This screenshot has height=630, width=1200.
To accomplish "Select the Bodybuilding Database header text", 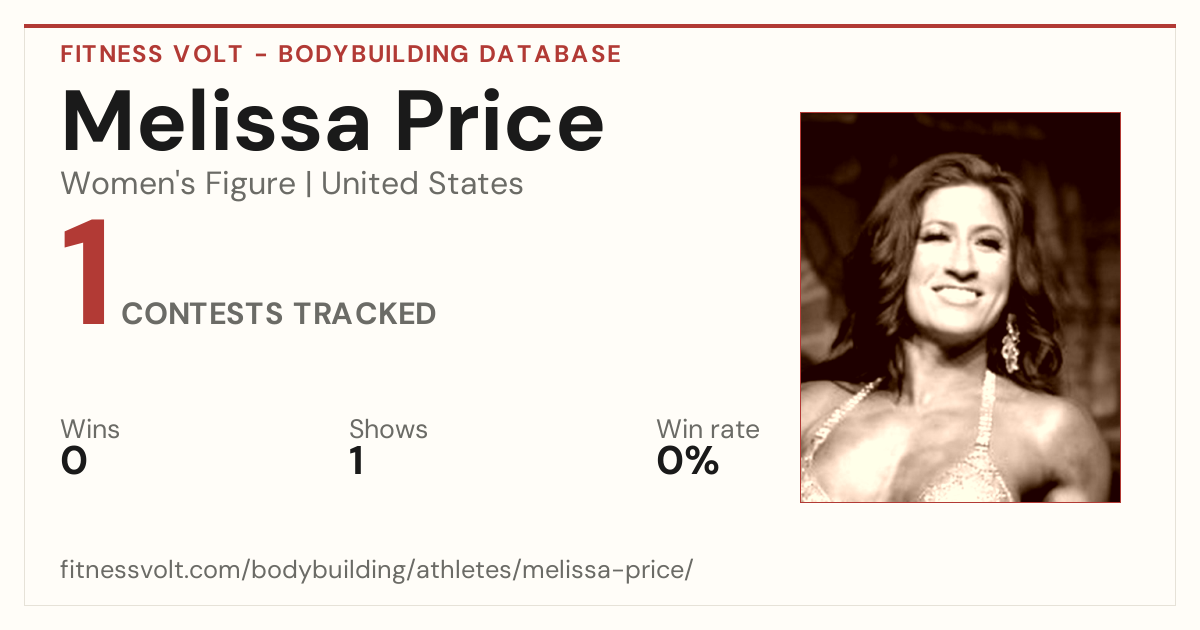I will click(x=450, y=54).
